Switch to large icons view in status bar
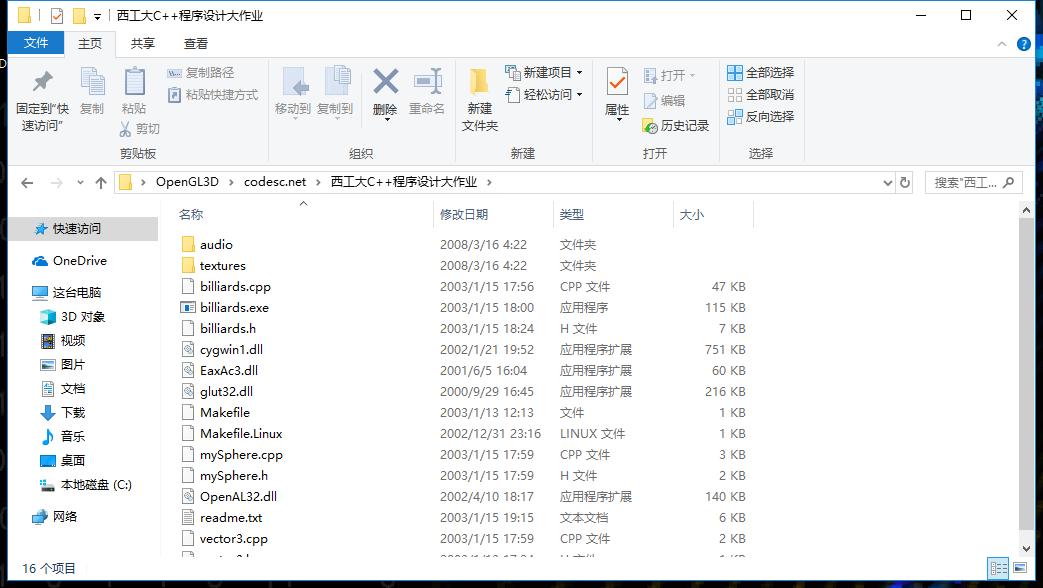 [1019, 568]
